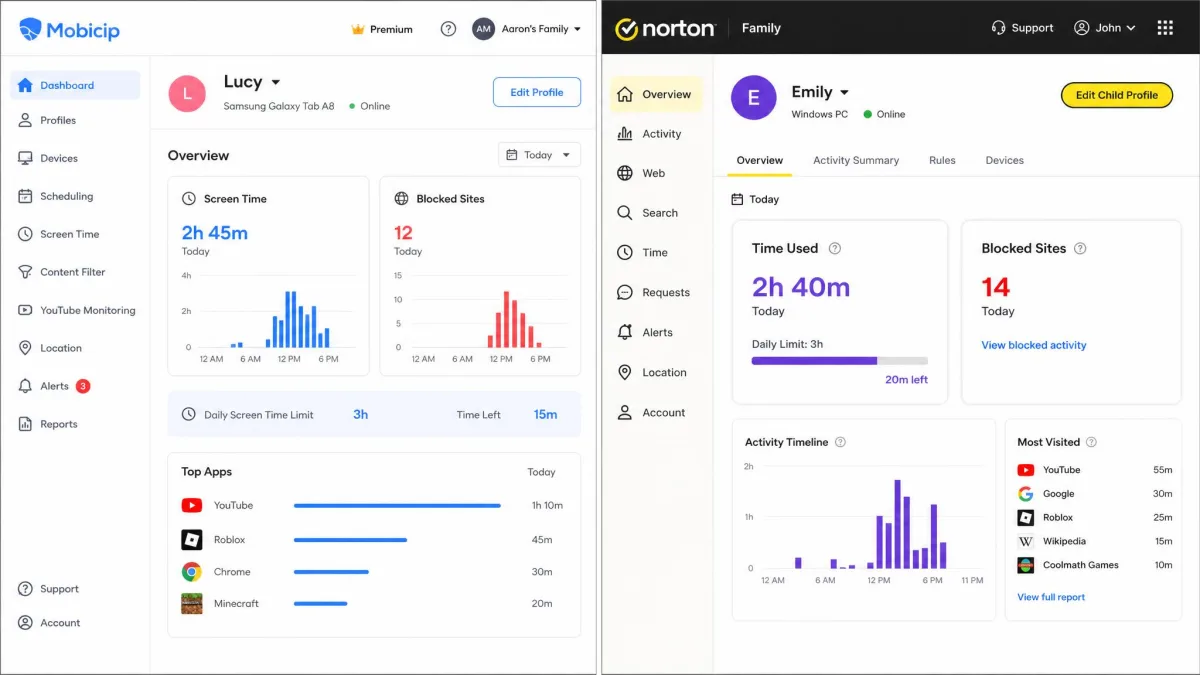Viewport: 1200px width, 675px height.
Task: Click the Roblox app icon in Top Apps
Action: [x=191, y=539]
